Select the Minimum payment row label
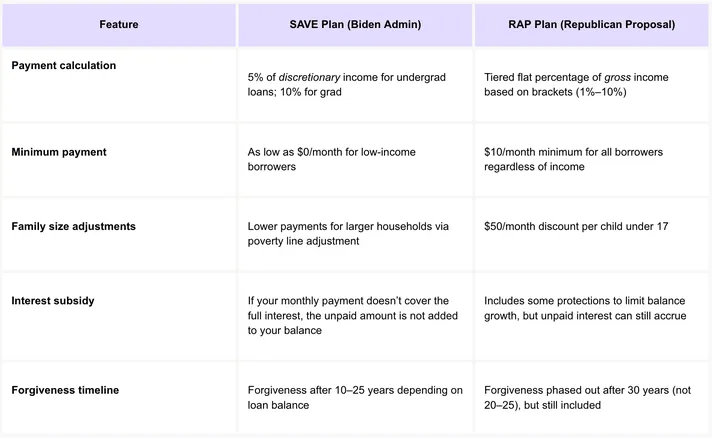Viewport: 712px width, 438px height. 59,152
